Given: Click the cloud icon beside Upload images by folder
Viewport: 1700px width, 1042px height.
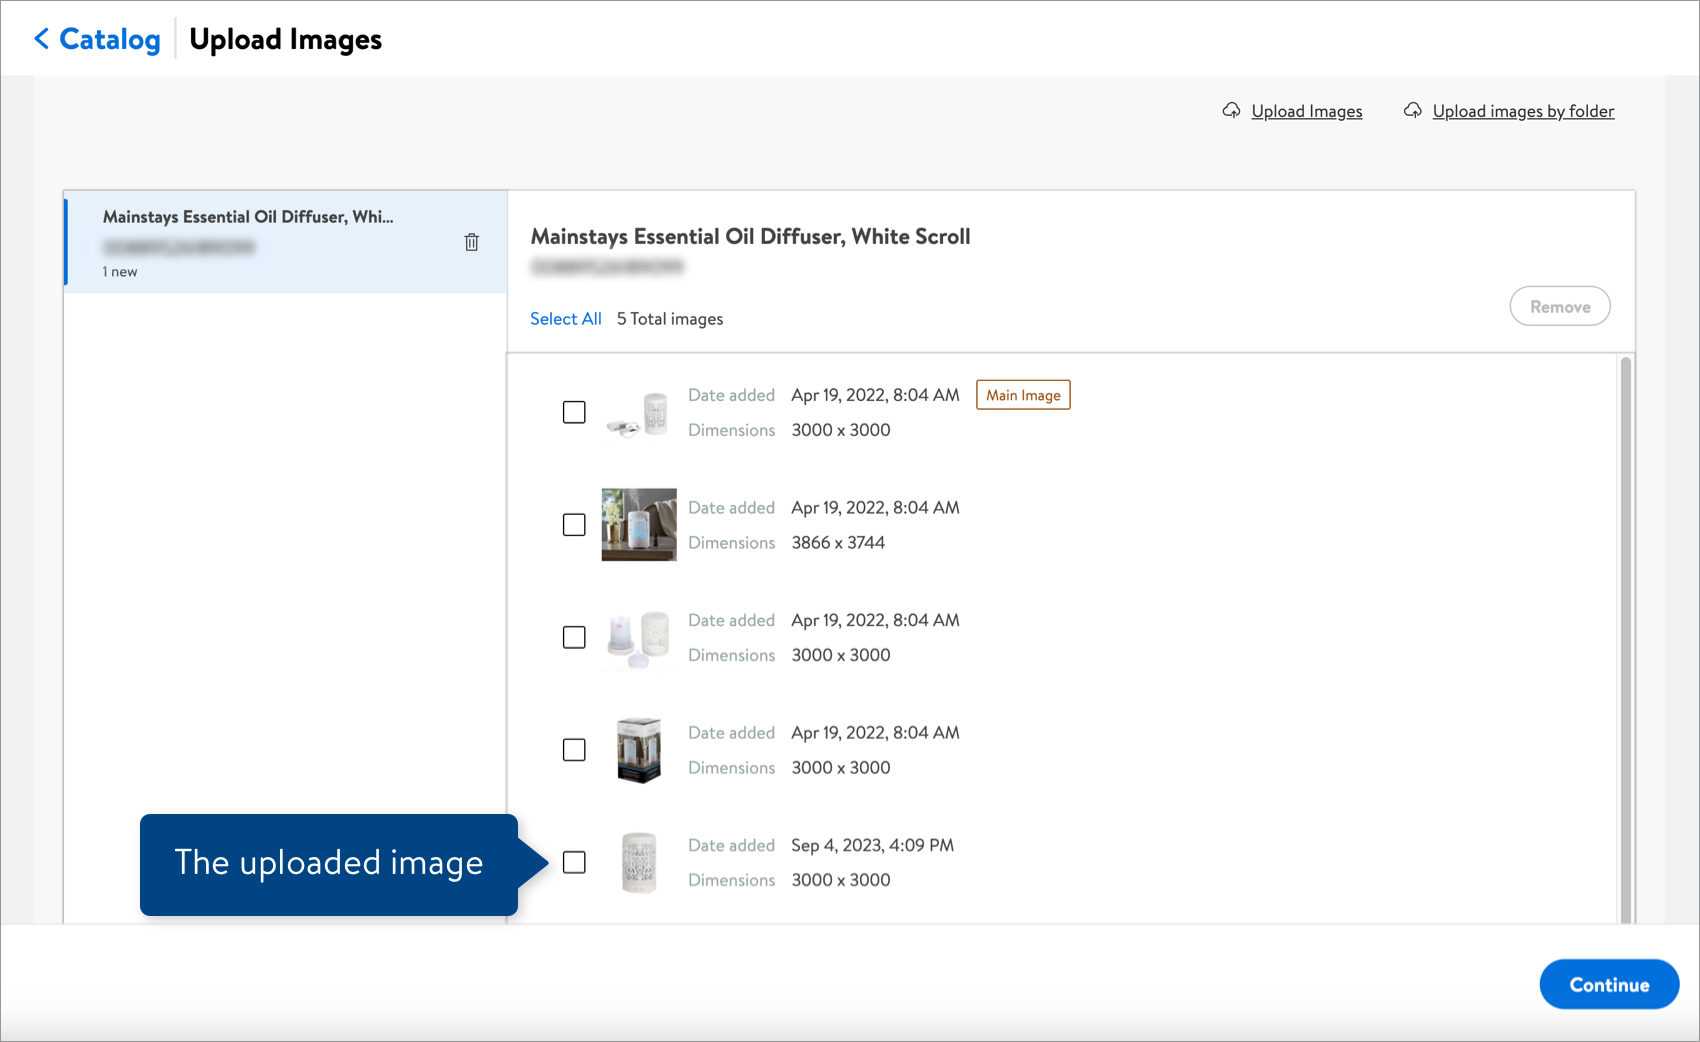Looking at the screenshot, I should click(1413, 111).
